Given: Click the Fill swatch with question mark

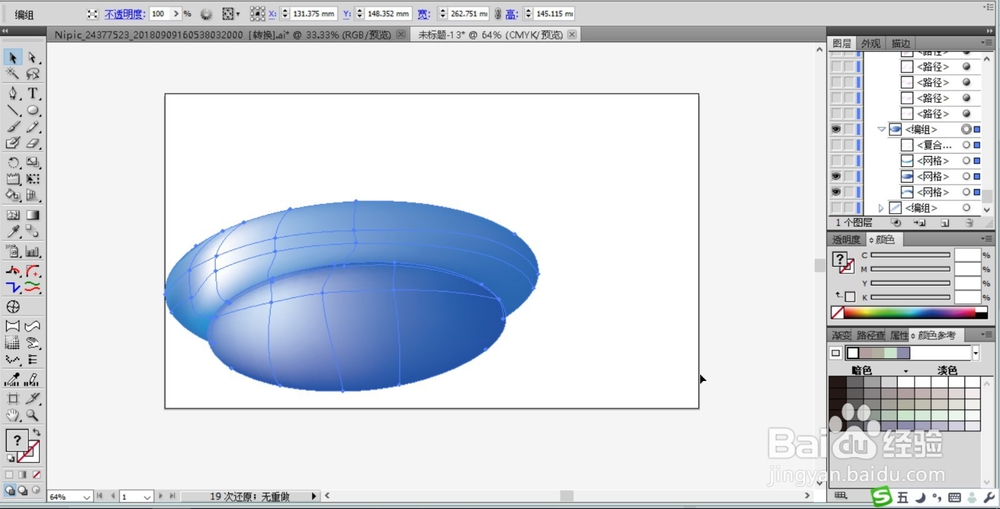Looking at the screenshot, I should coord(17,439).
